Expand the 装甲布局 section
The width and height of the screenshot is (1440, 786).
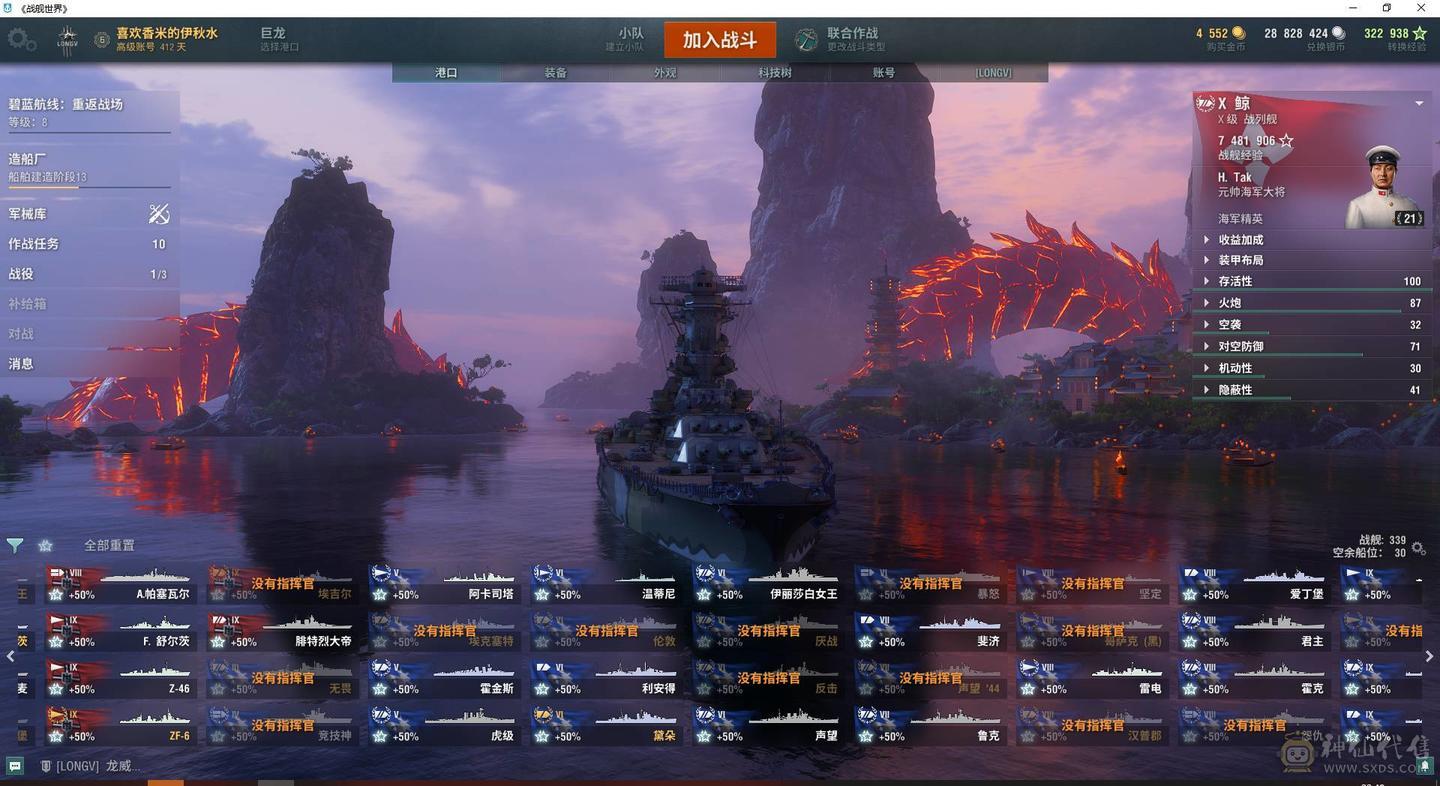[x=1313, y=260]
